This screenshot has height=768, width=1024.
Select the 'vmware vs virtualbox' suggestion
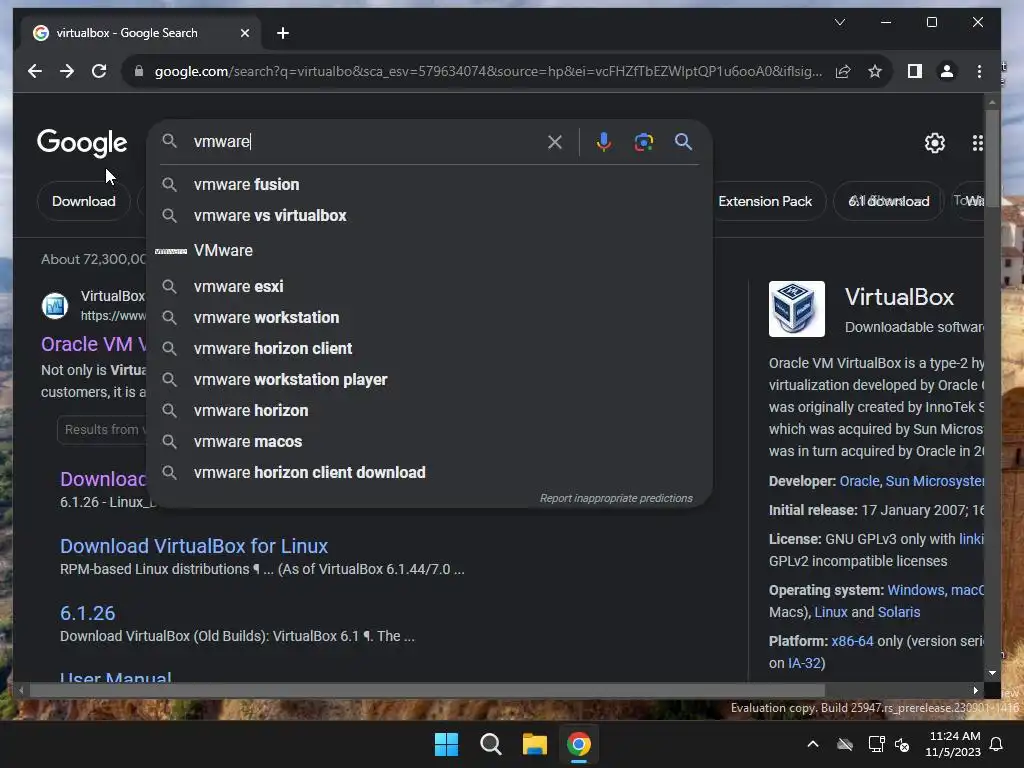pos(430,216)
